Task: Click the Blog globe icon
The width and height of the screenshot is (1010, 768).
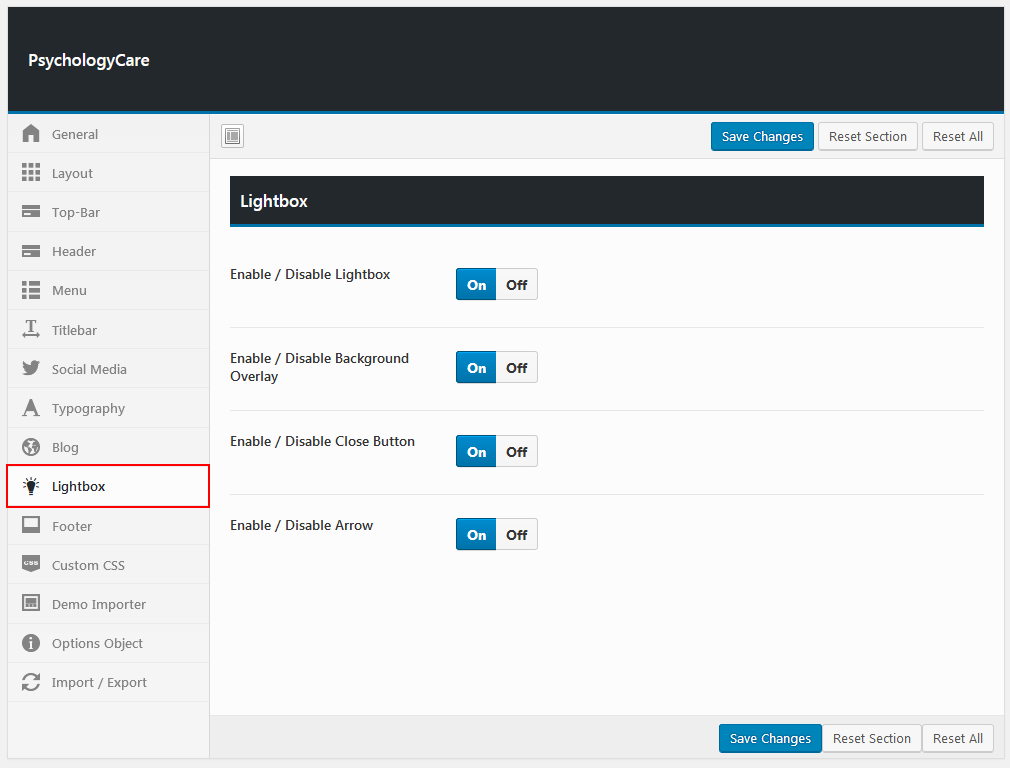Action: pyautogui.click(x=31, y=447)
